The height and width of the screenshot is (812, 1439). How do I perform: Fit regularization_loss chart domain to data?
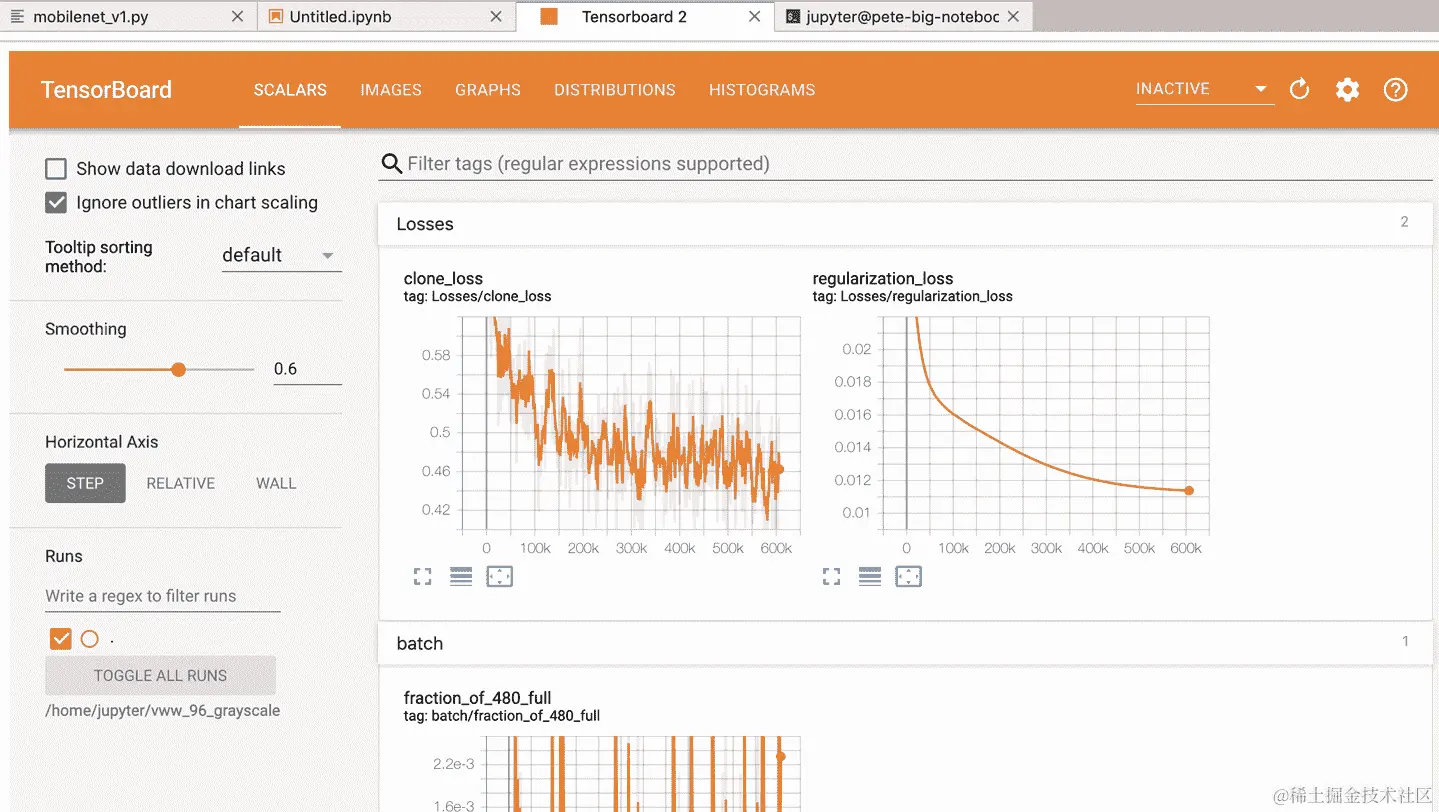[908, 576]
